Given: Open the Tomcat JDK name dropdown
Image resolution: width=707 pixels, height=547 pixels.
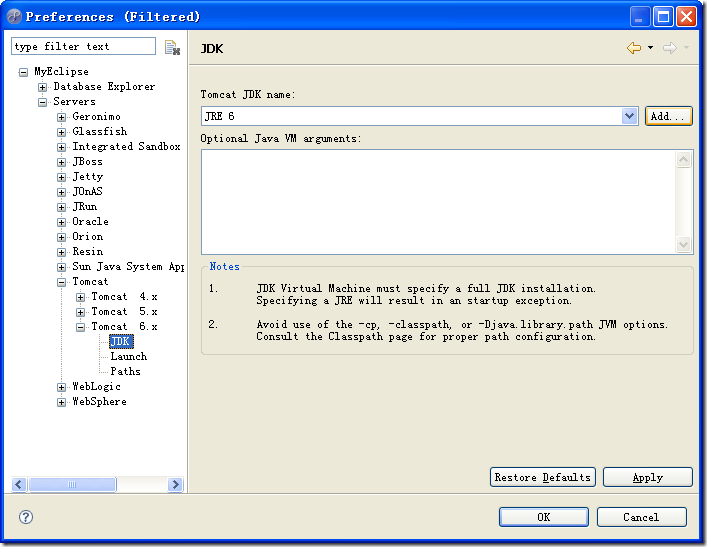Looking at the screenshot, I should (629, 116).
